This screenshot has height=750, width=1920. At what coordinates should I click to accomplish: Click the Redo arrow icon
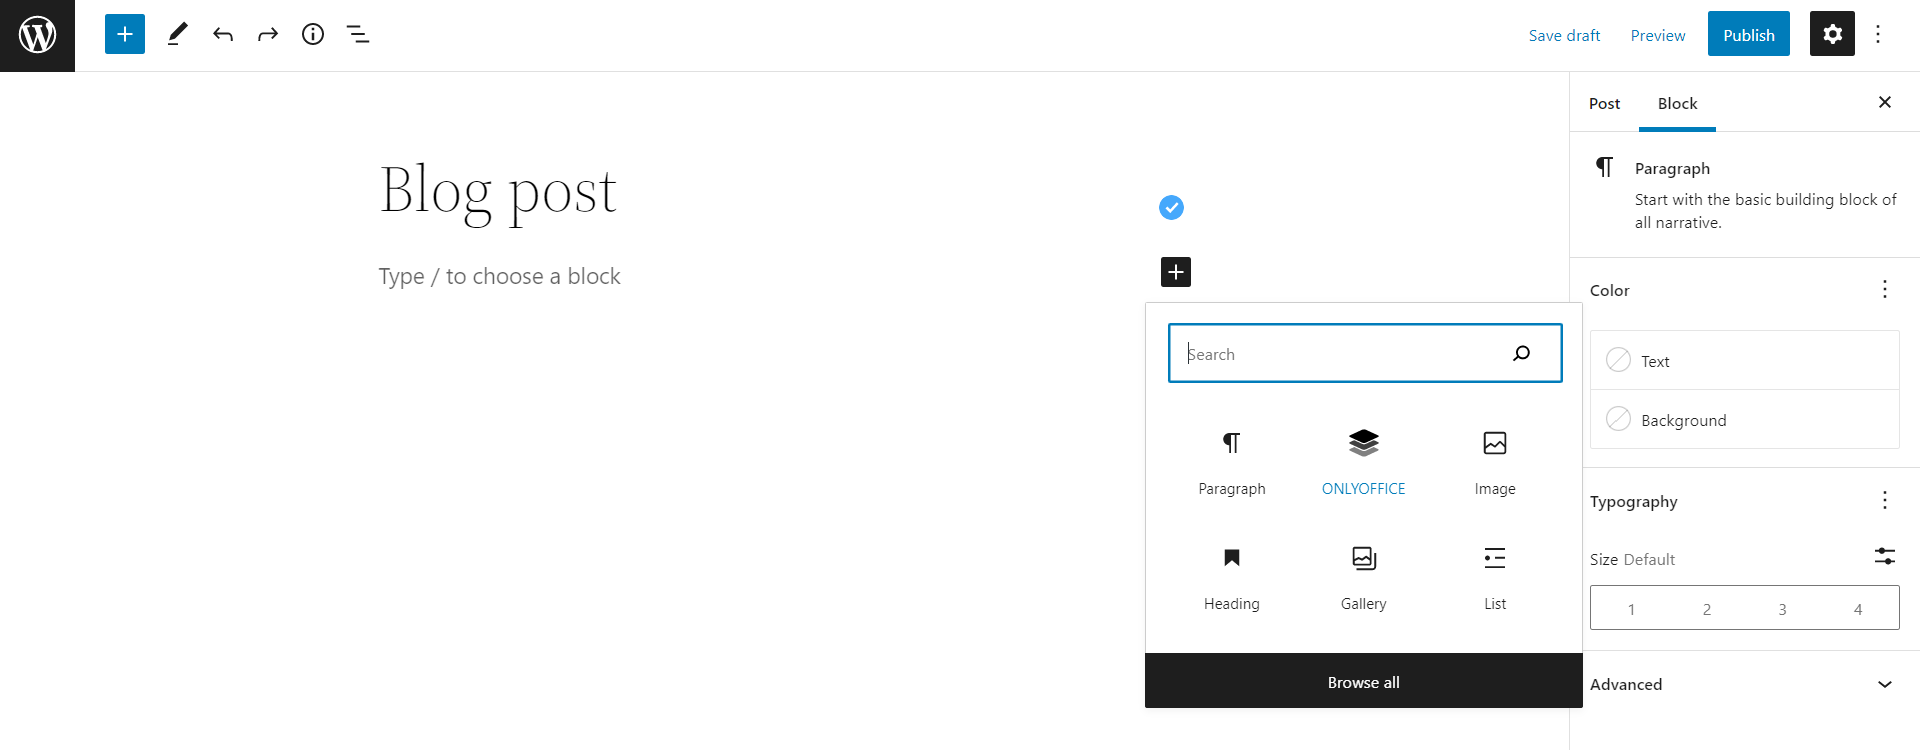[267, 34]
